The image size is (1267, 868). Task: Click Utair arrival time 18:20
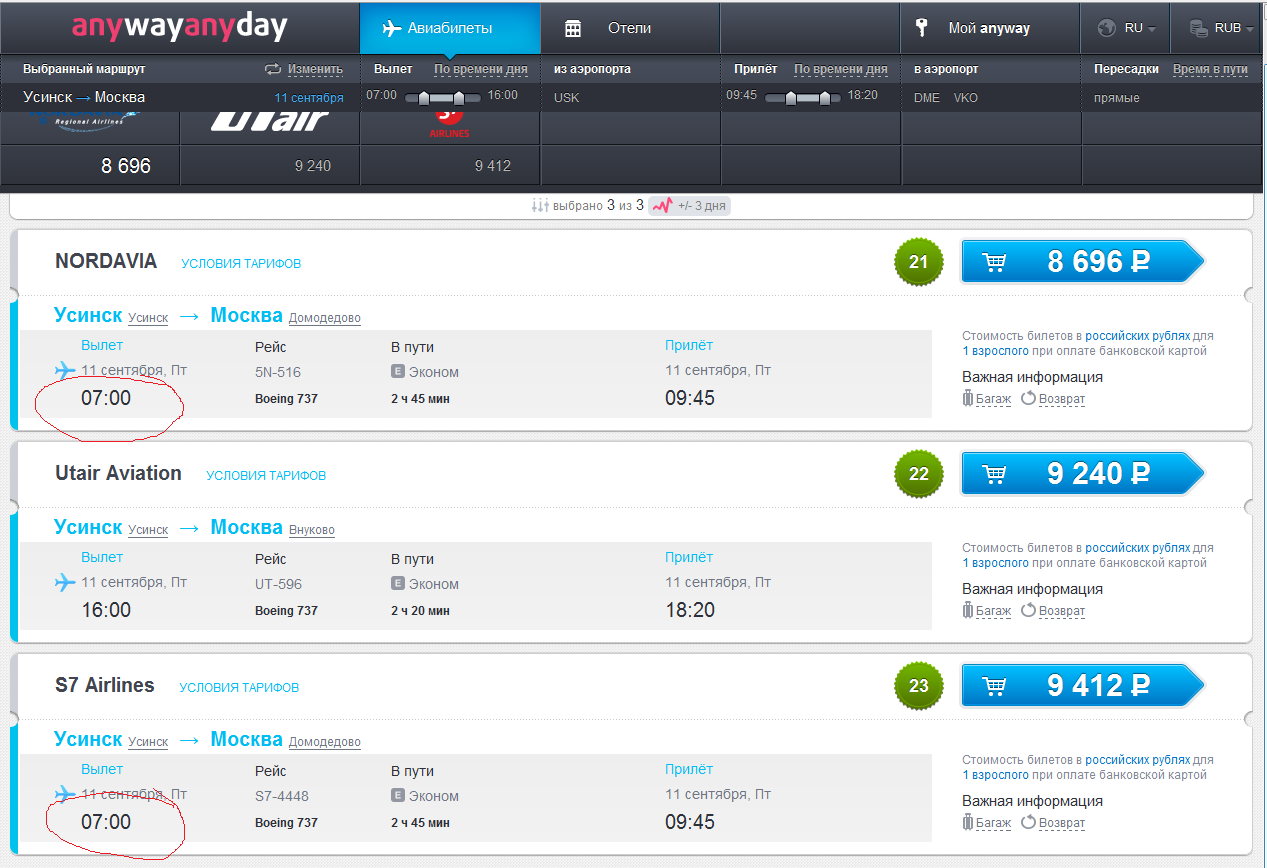click(690, 610)
